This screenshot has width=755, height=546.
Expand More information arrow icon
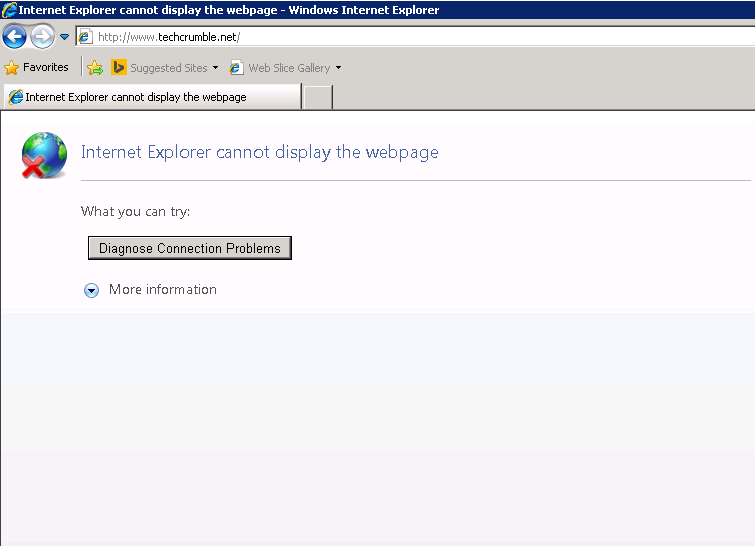pos(91,290)
